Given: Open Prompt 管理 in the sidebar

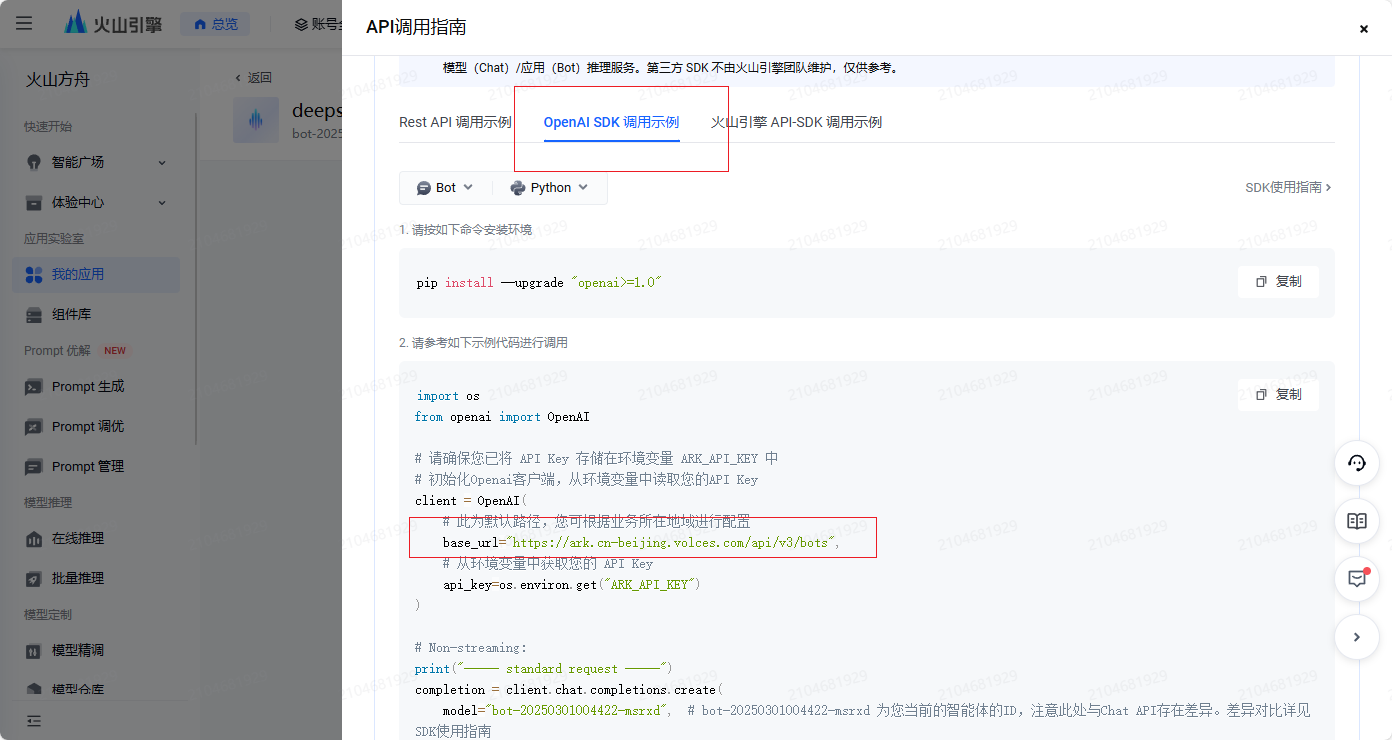Looking at the screenshot, I should [96, 466].
